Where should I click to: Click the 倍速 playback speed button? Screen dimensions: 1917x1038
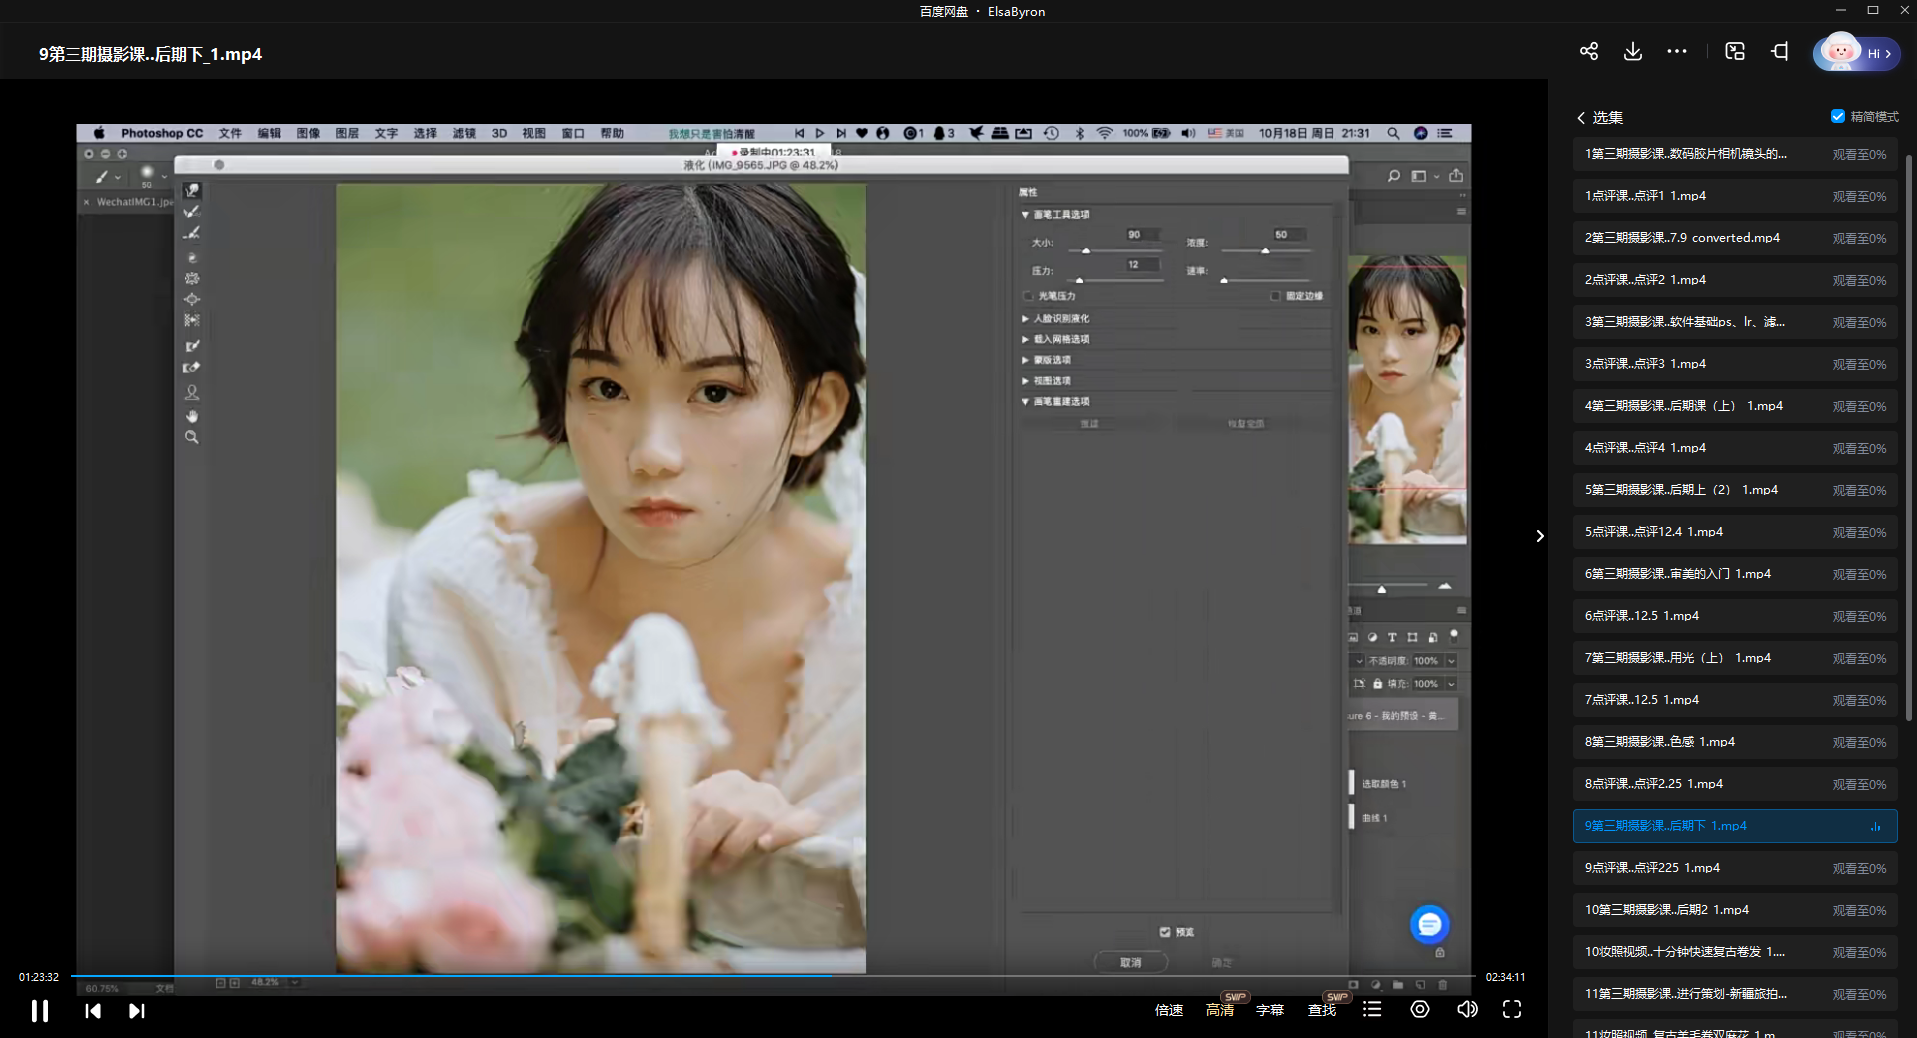point(1168,1010)
